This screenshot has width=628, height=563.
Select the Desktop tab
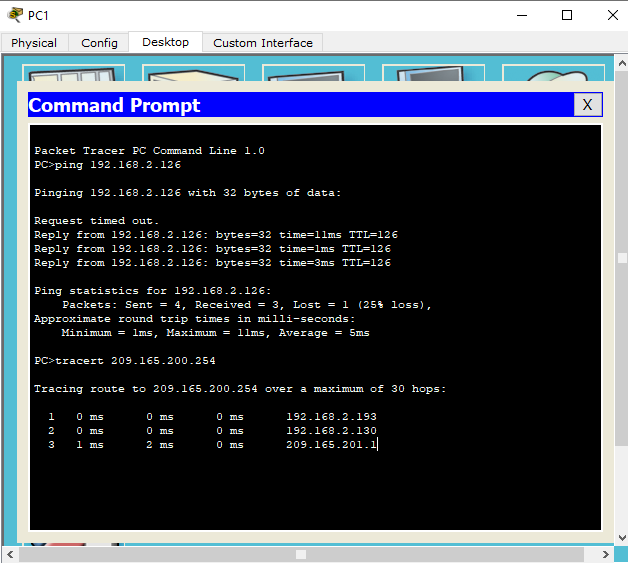(165, 42)
